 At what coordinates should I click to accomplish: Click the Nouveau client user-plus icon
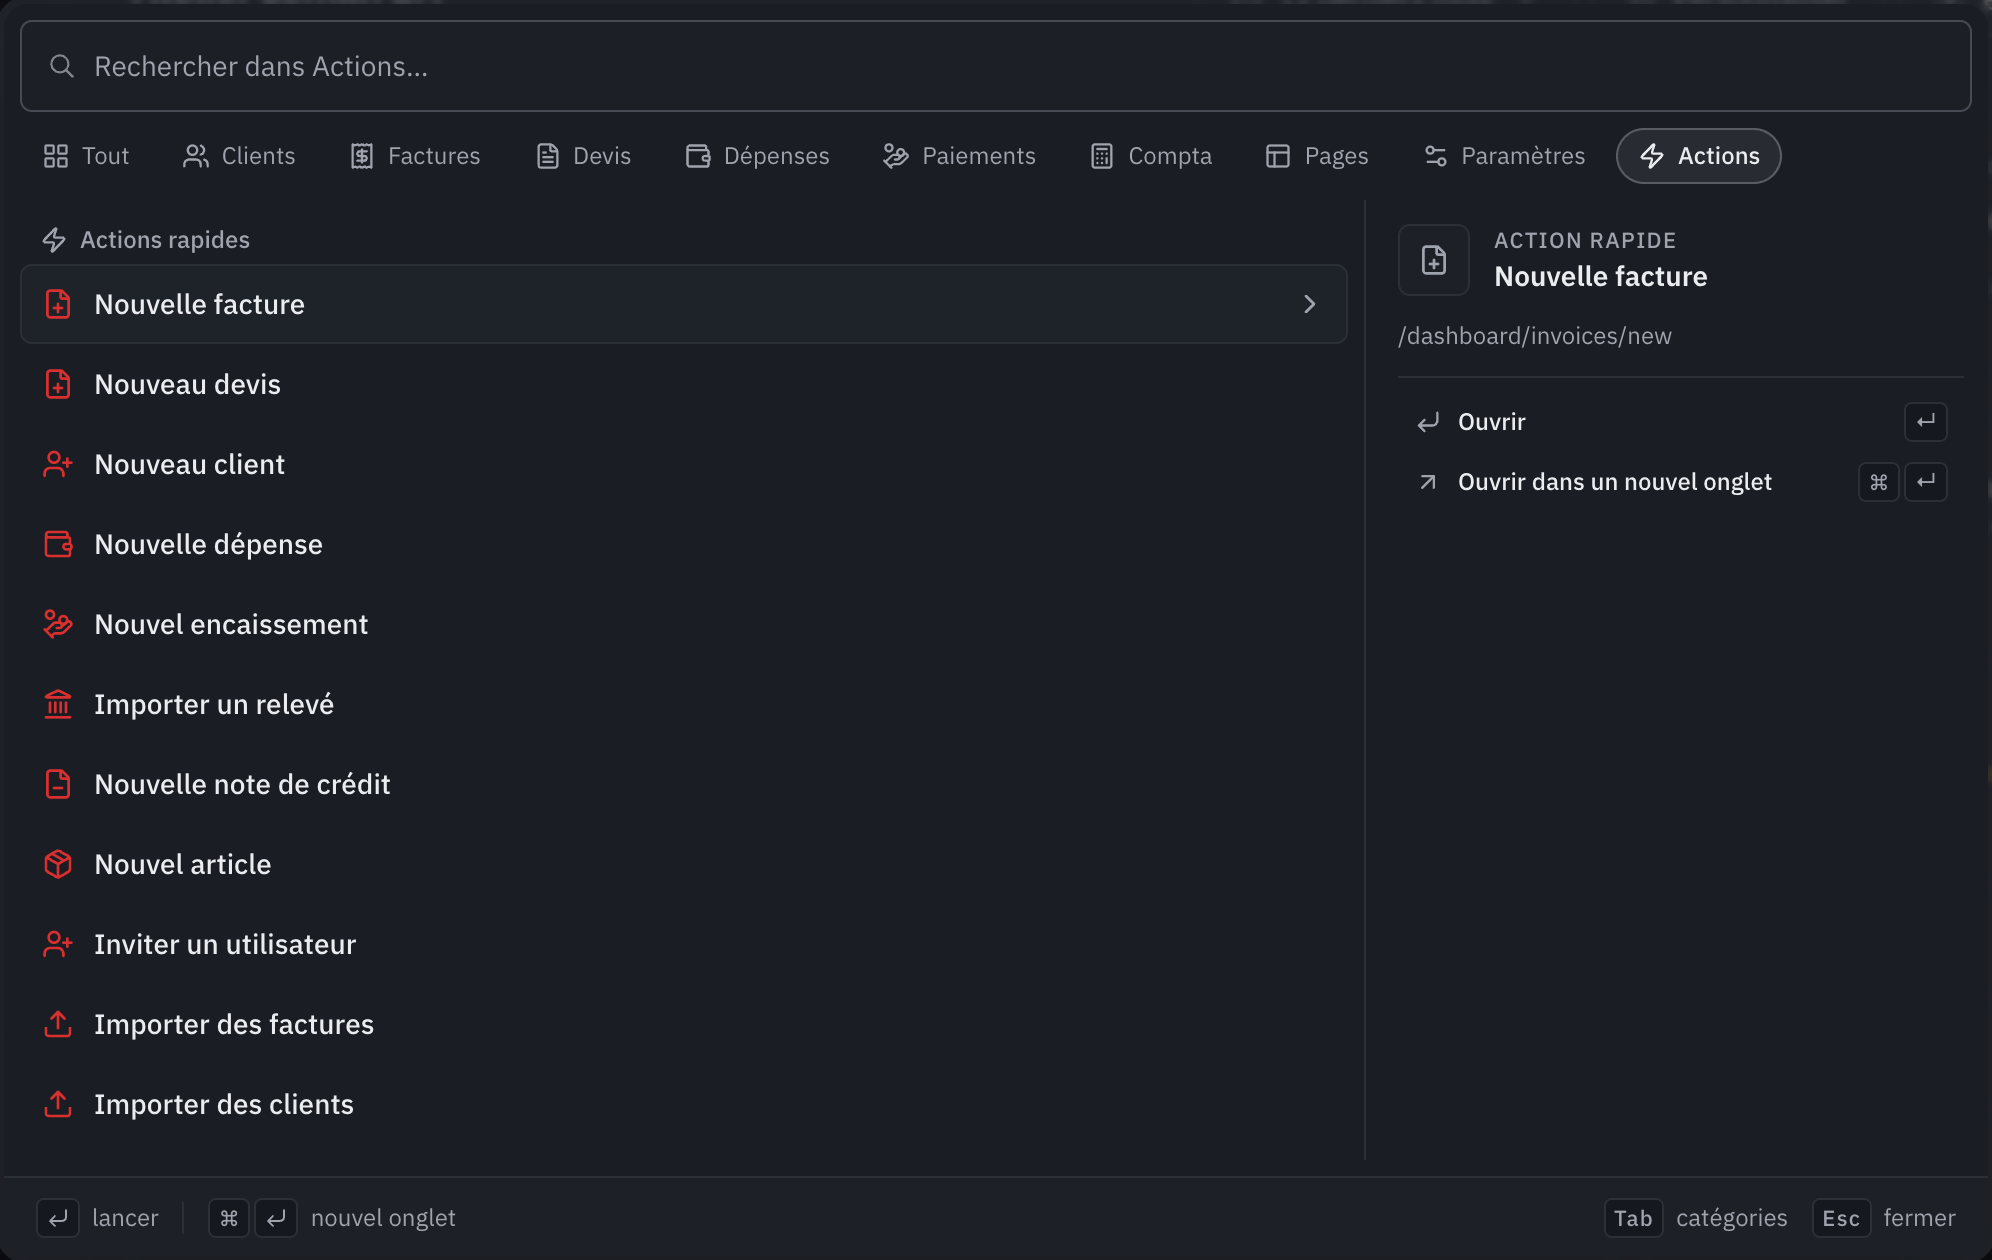click(58, 464)
